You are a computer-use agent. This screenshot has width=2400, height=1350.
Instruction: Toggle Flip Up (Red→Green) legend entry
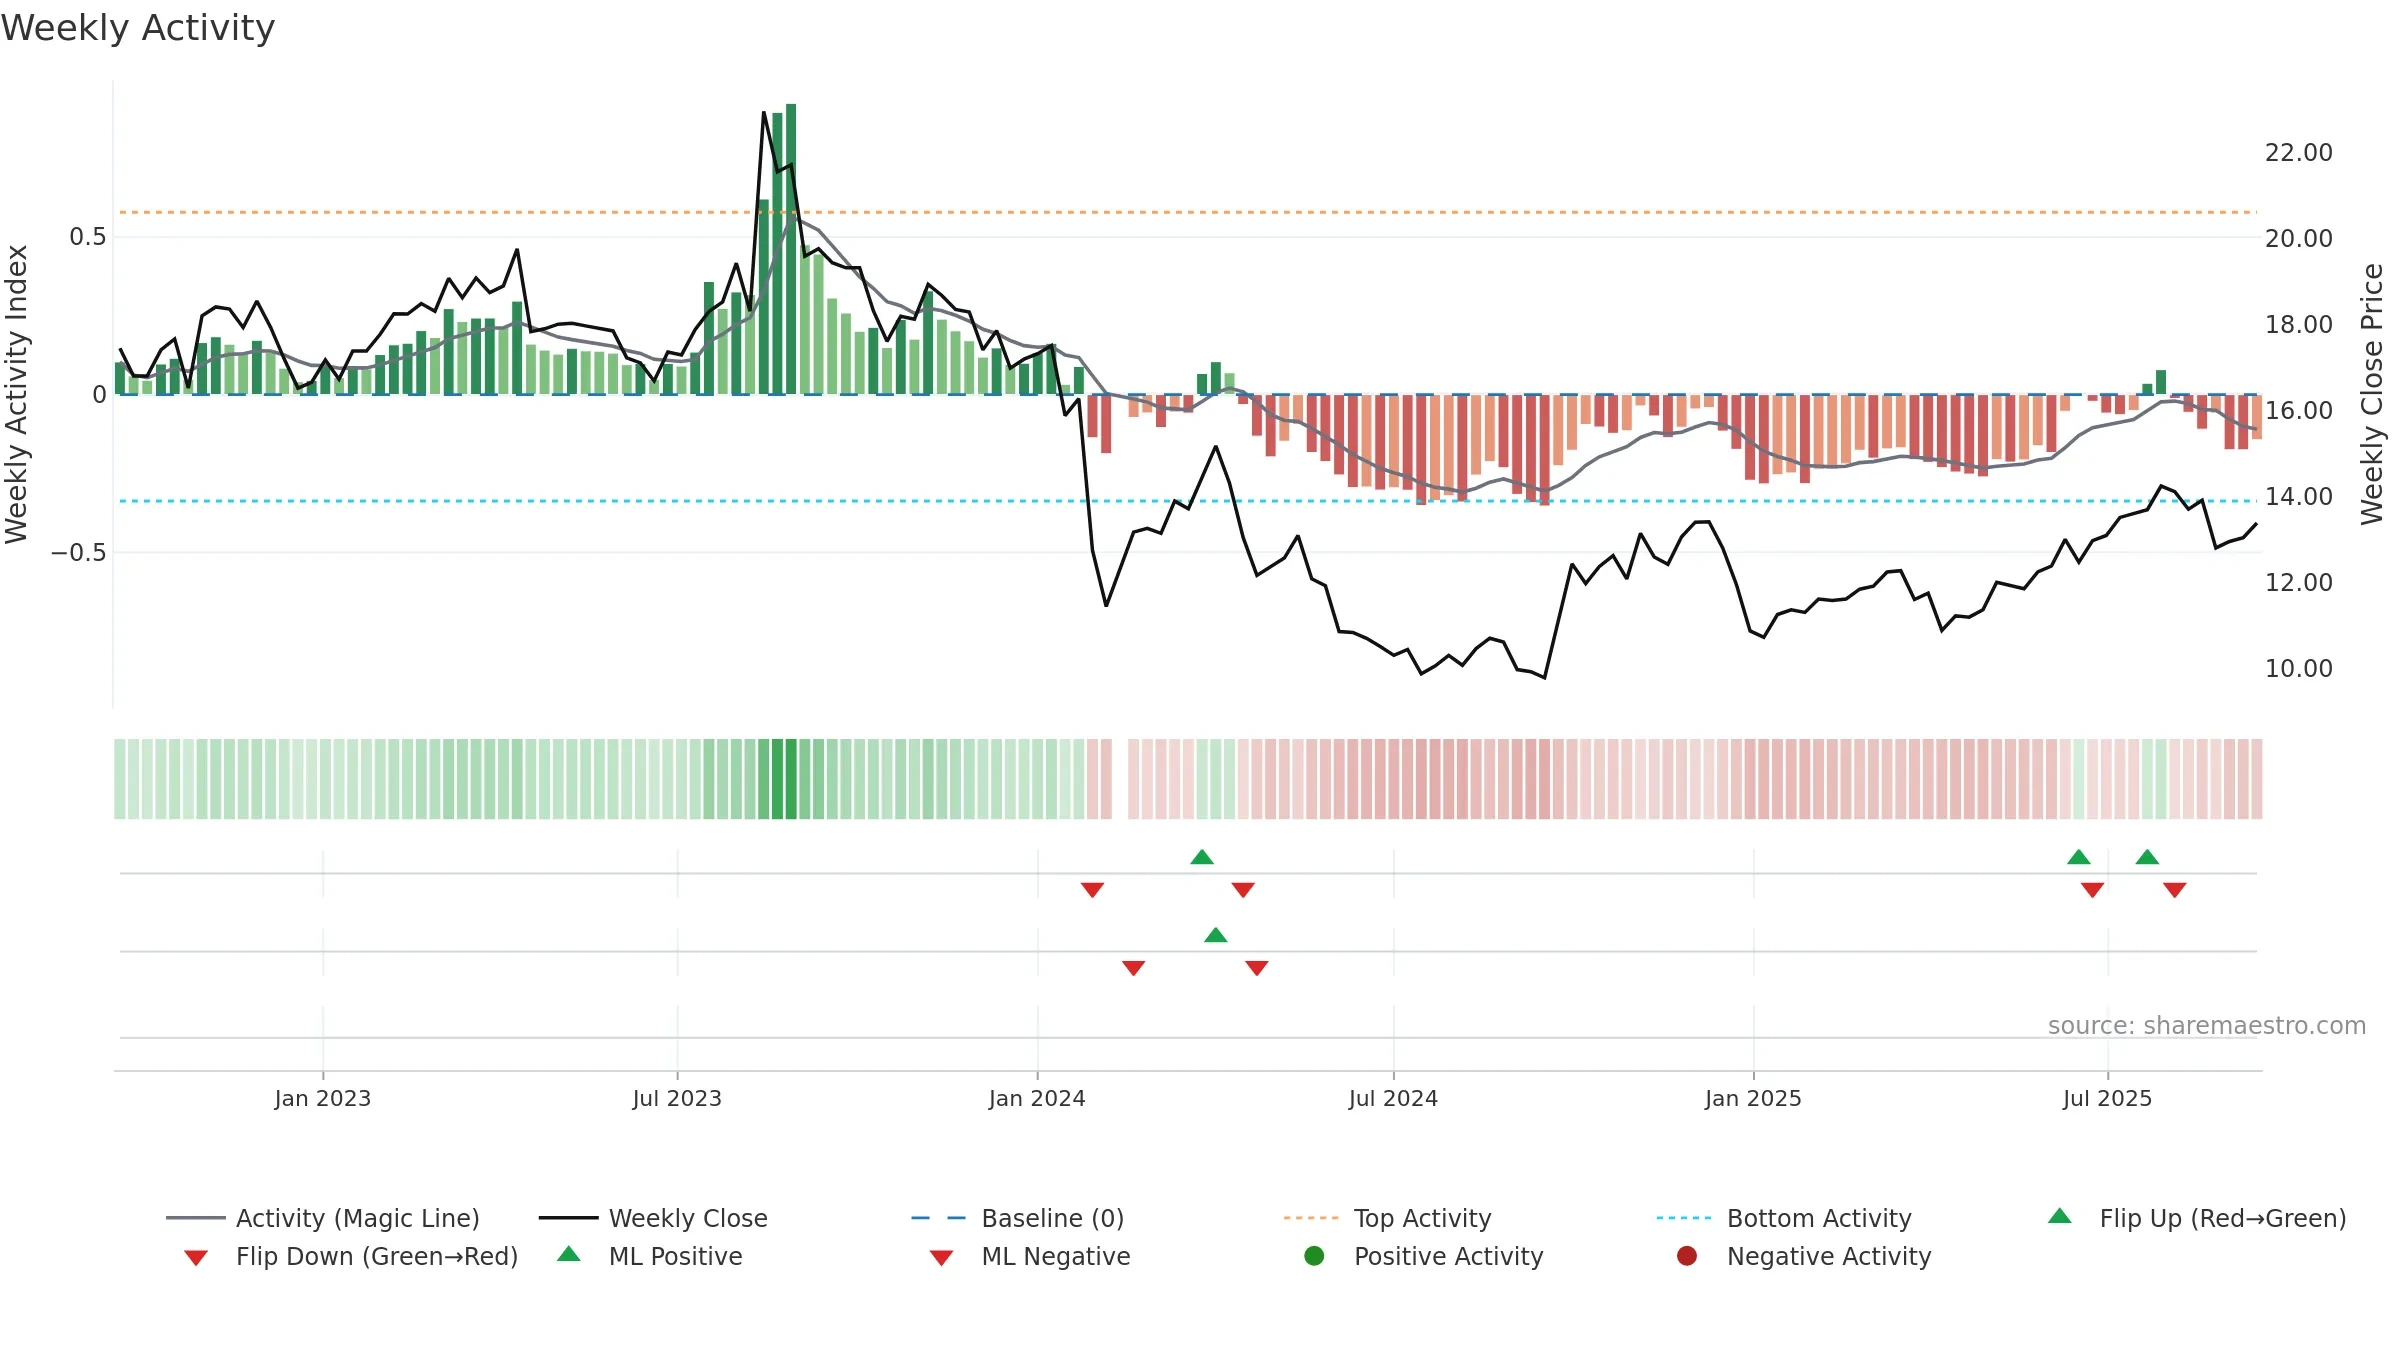(x=2196, y=1218)
